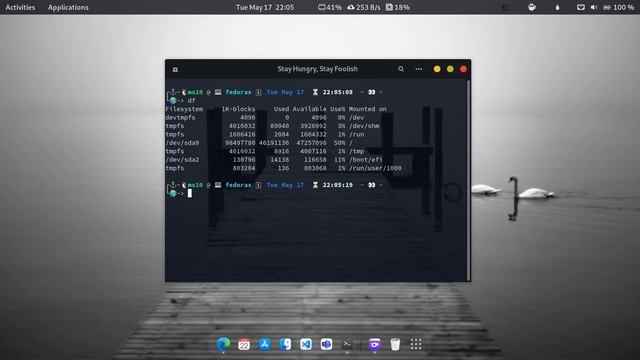
Task: Click the terminal window title 'Stay Hungry, Stay Foolish'
Action: point(318,69)
